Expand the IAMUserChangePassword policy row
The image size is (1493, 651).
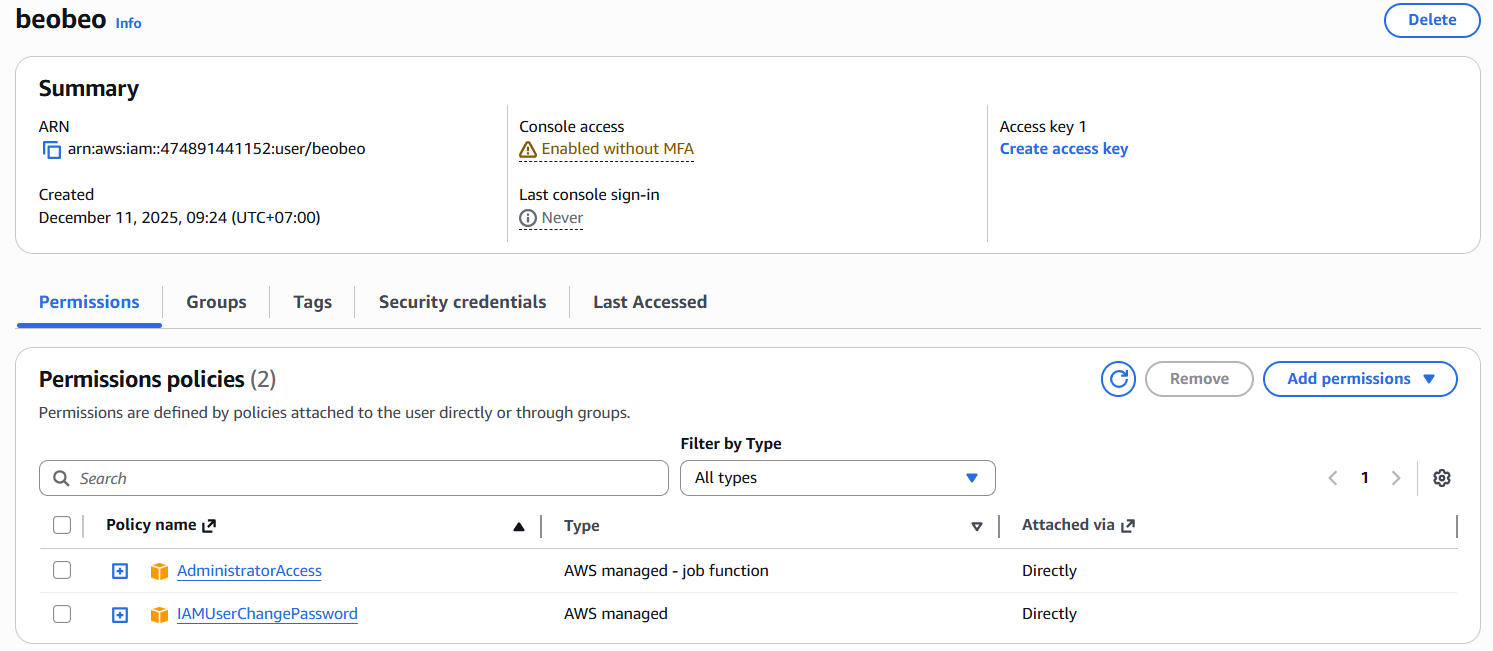tap(120, 615)
